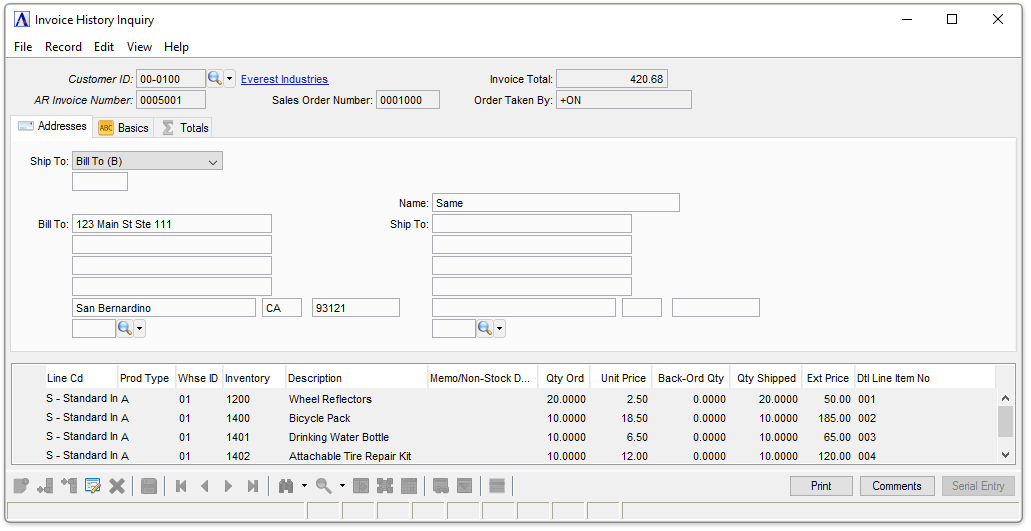The height and width of the screenshot is (531, 1031).
Task: Open the Everest Industries customer link
Action: [x=284, y=79]
